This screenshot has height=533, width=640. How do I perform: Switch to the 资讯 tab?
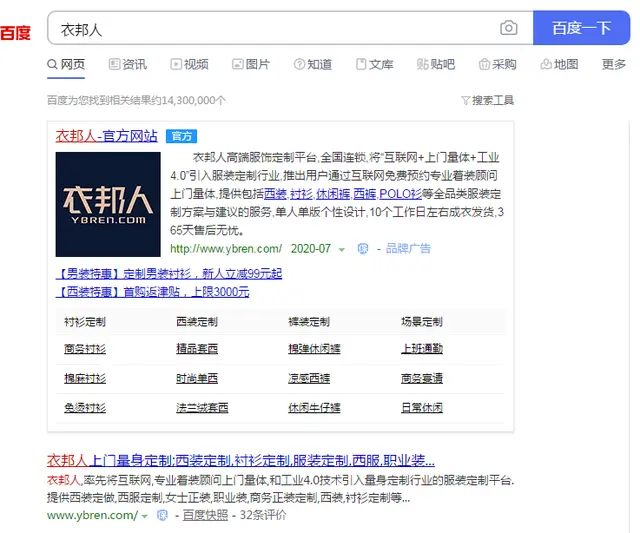128,64
